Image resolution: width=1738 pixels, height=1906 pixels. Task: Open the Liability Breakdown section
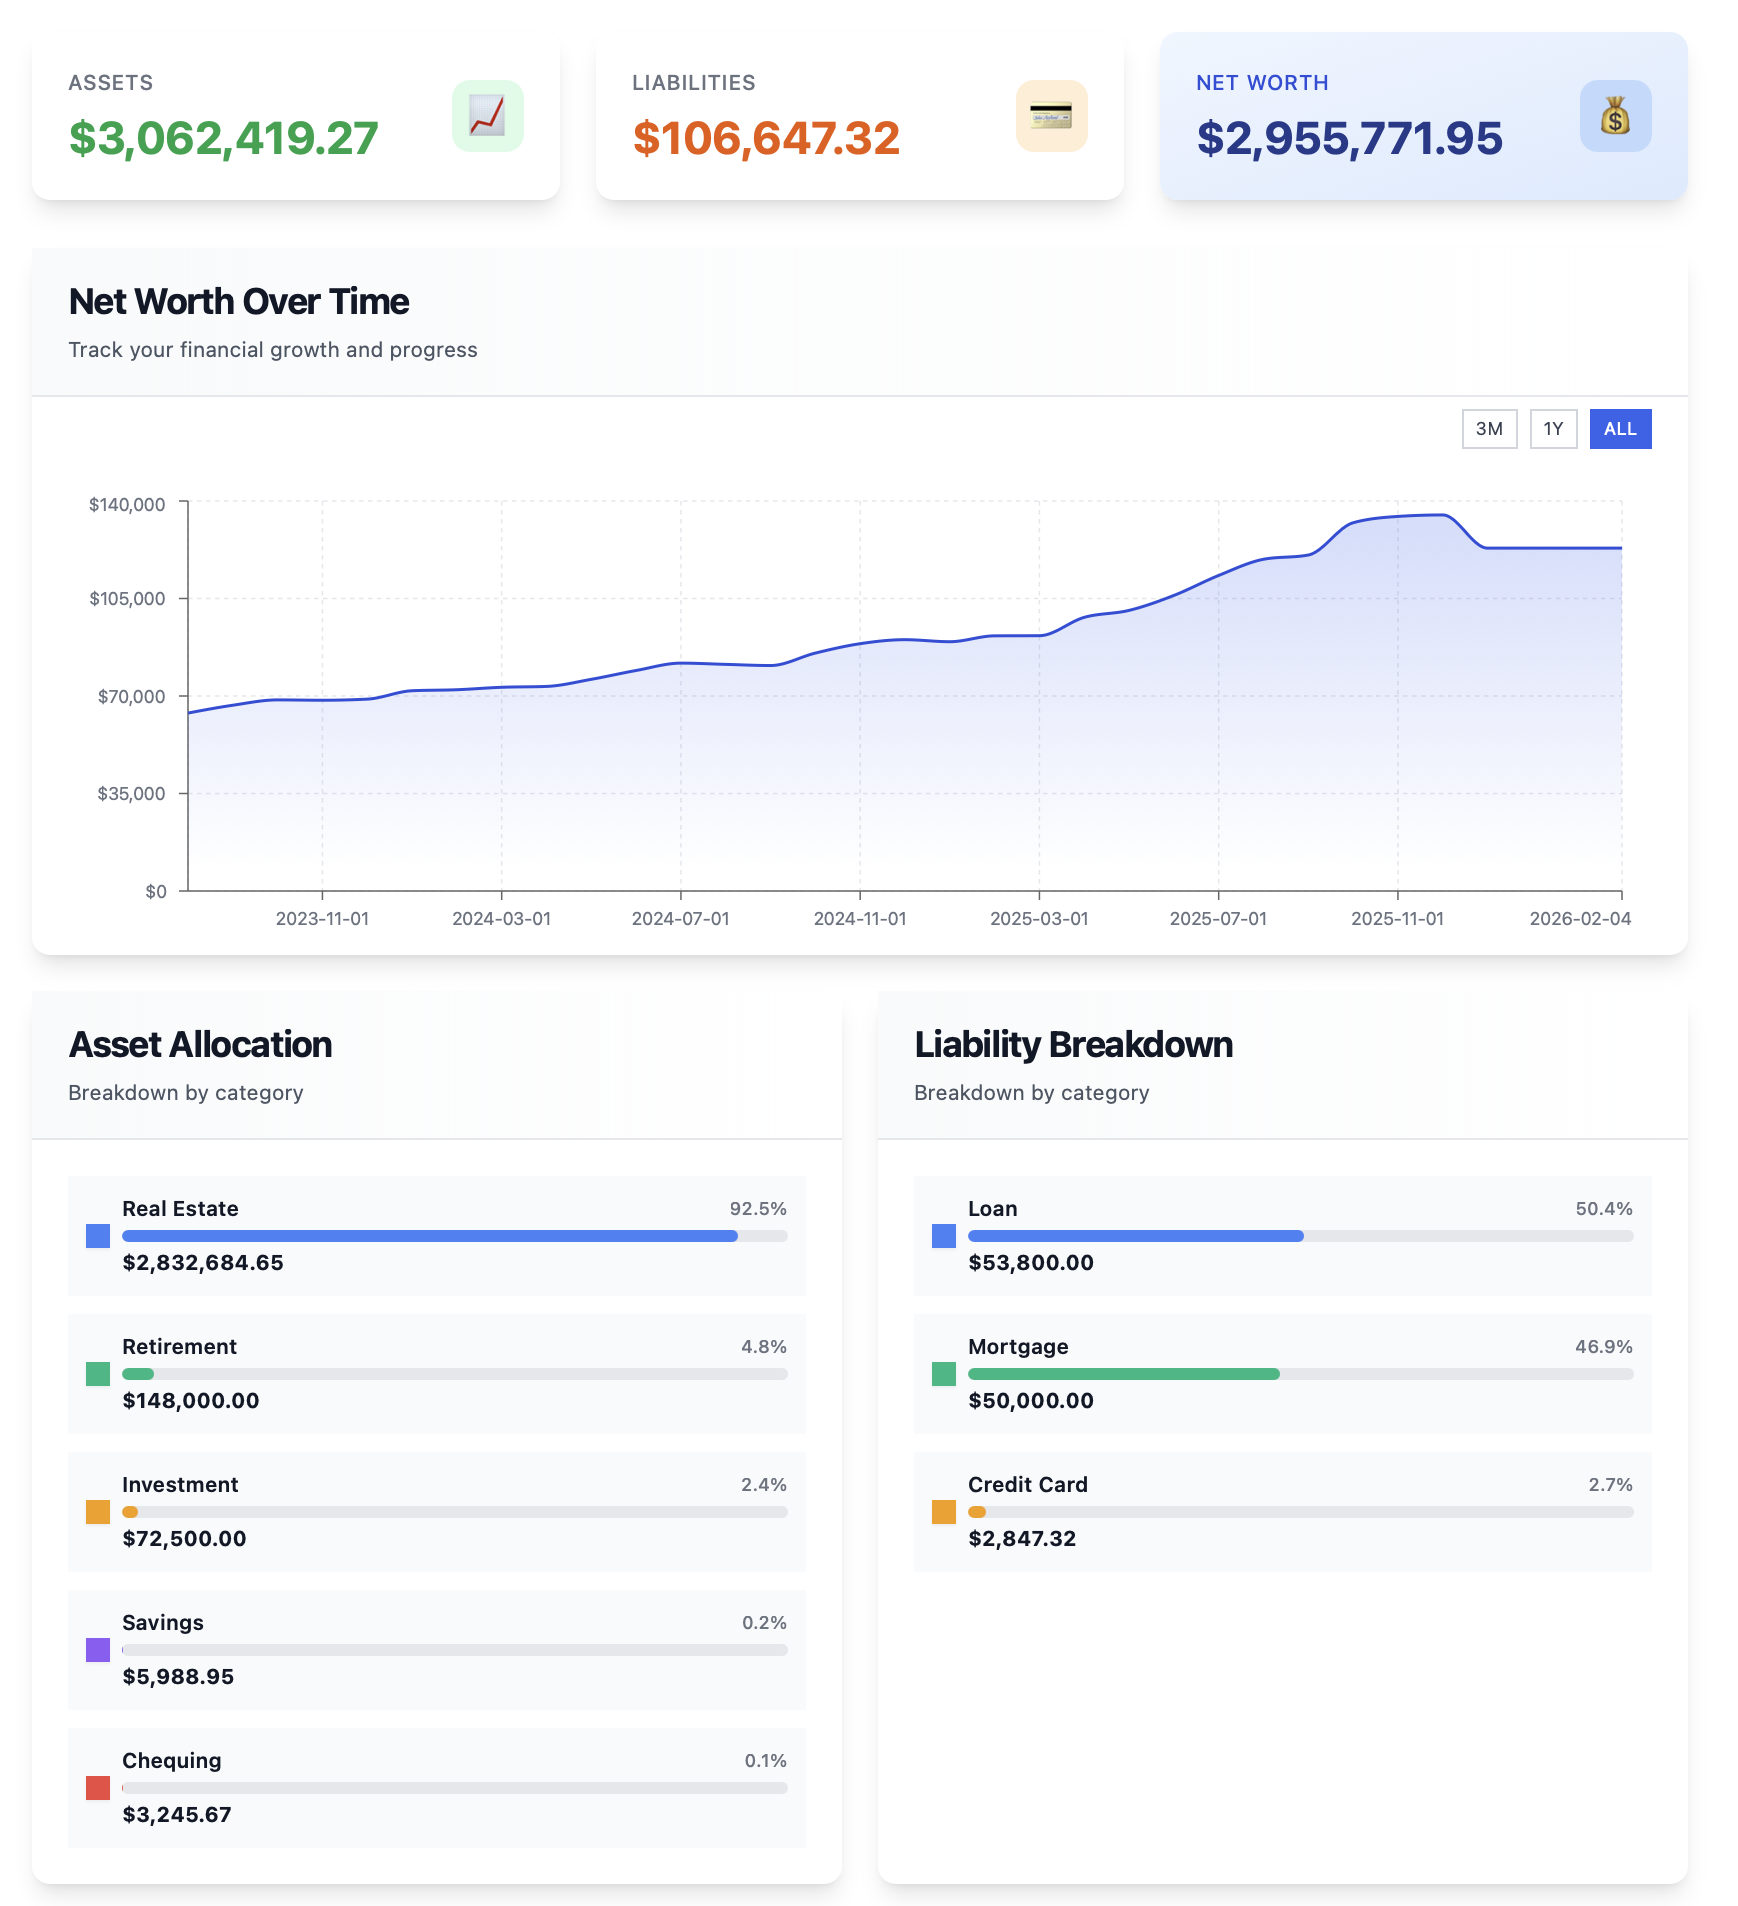tap(1074, 1044)
